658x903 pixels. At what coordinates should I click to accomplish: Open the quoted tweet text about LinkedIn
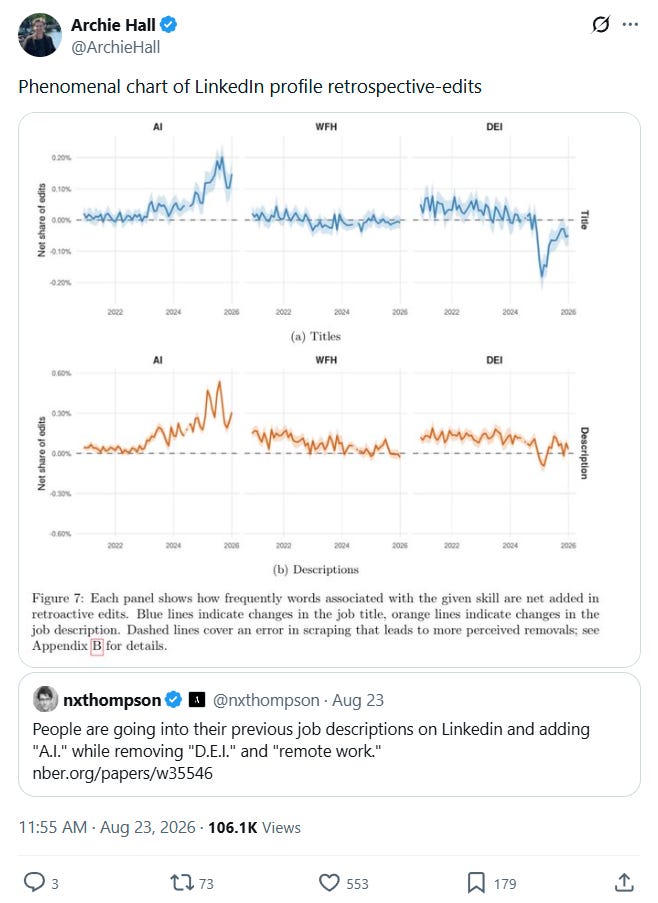pos(311,751)
